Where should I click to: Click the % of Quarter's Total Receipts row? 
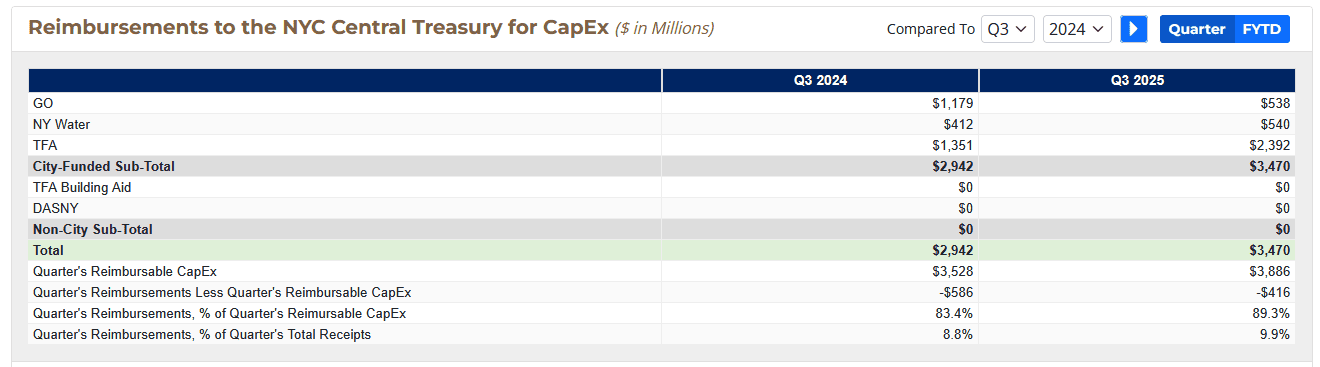[662, 334]
